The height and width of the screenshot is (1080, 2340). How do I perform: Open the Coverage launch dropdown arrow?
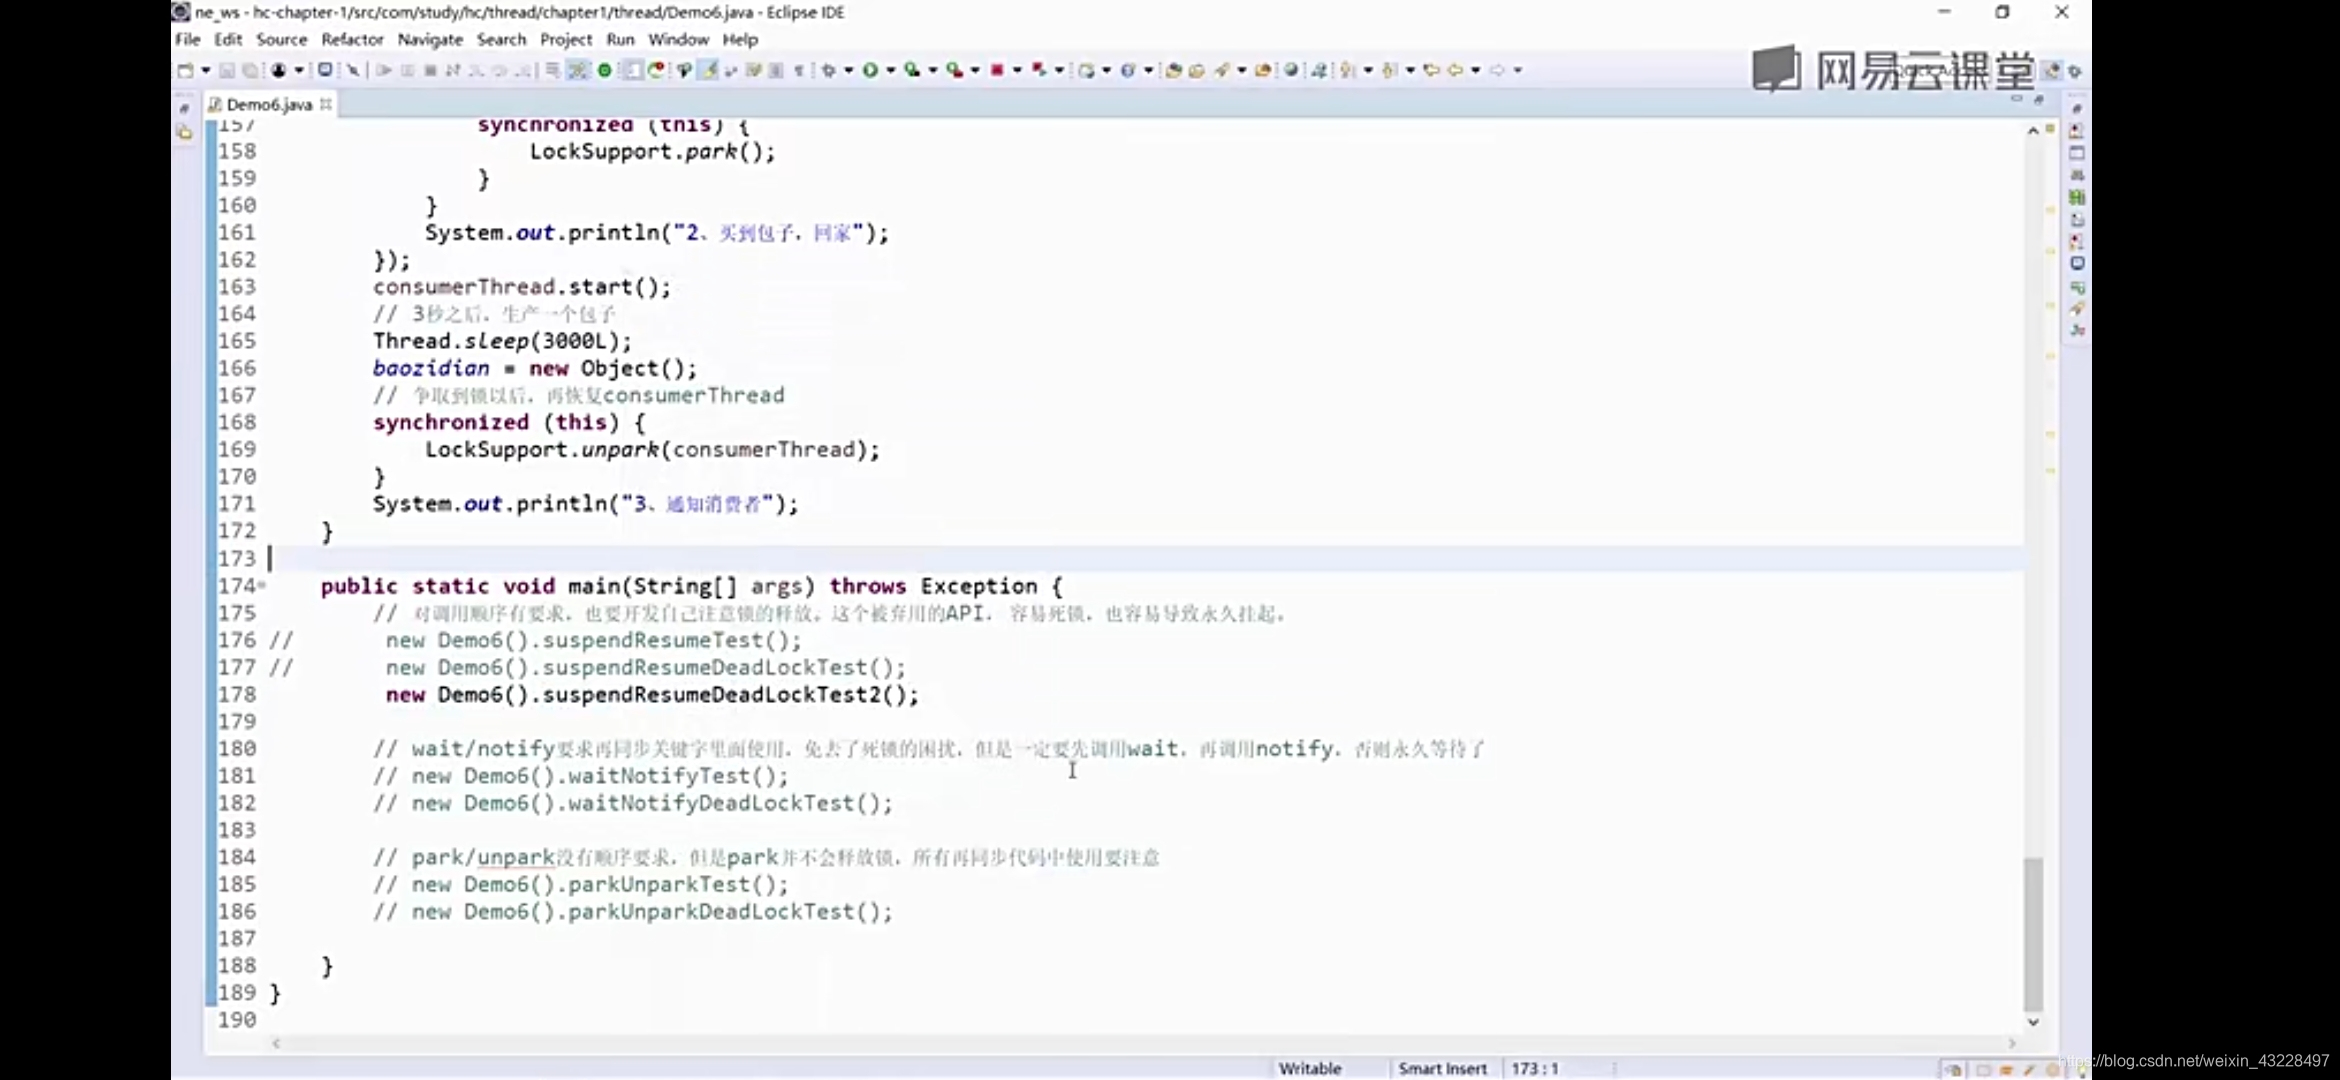[x=933, y=70]
